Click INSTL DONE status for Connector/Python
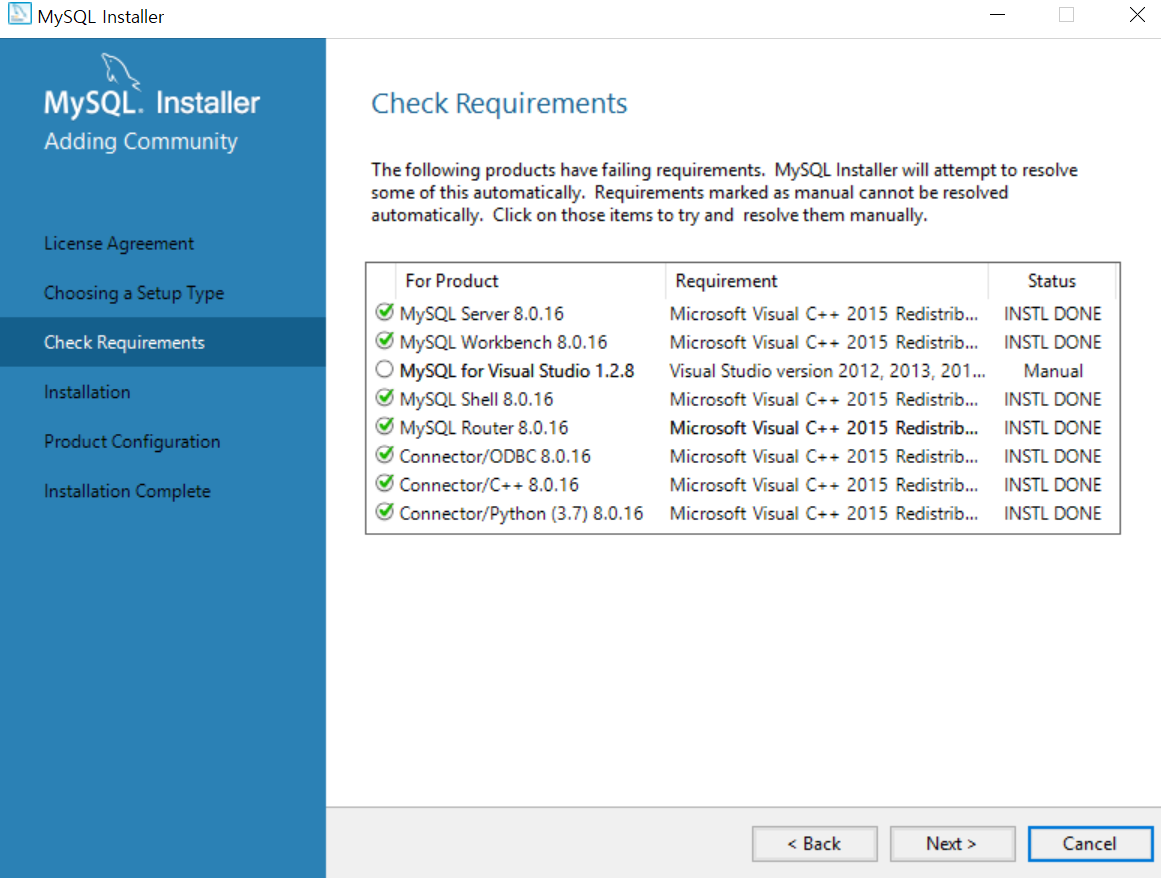Screen dimensions: 1161x878 (x=1052, y=514)
